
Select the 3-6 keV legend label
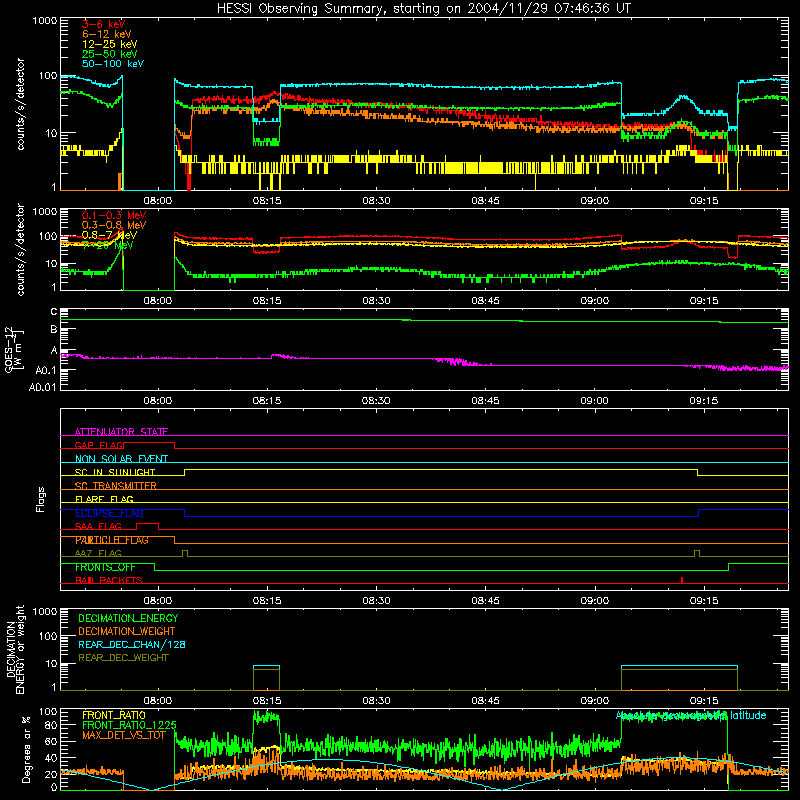pos(104,24)
